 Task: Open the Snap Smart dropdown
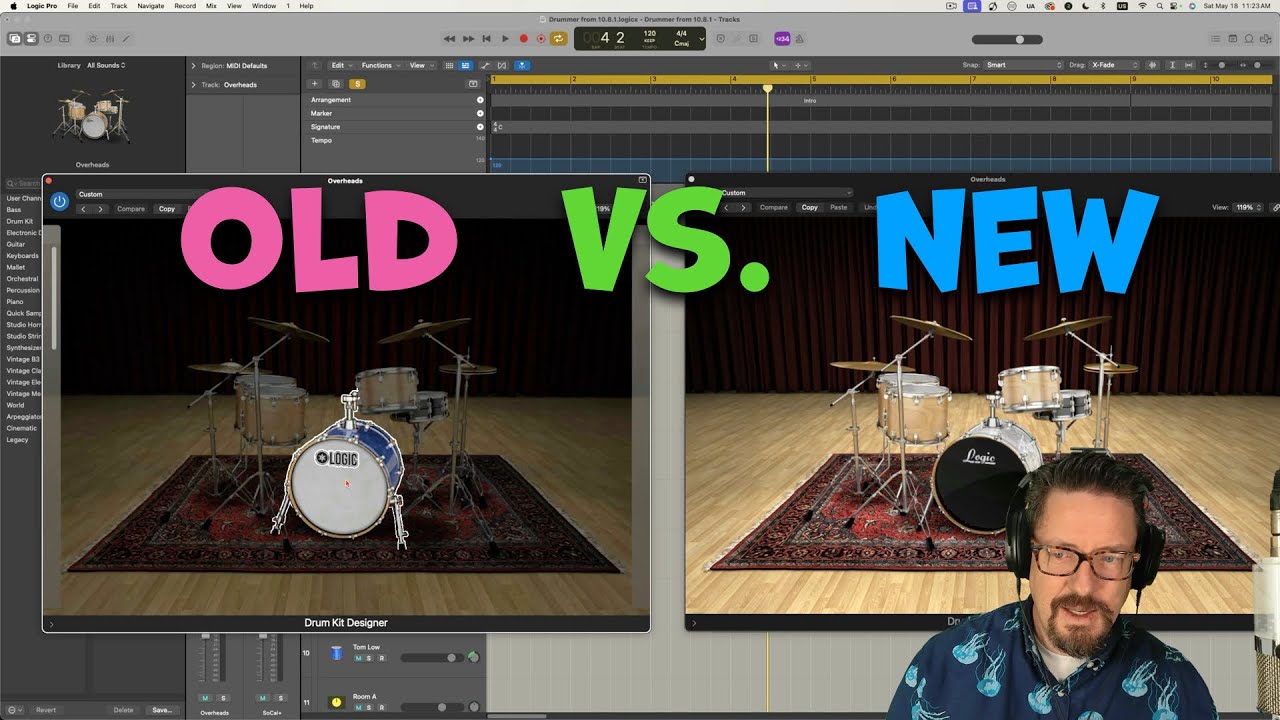(x=1023, y=65)
